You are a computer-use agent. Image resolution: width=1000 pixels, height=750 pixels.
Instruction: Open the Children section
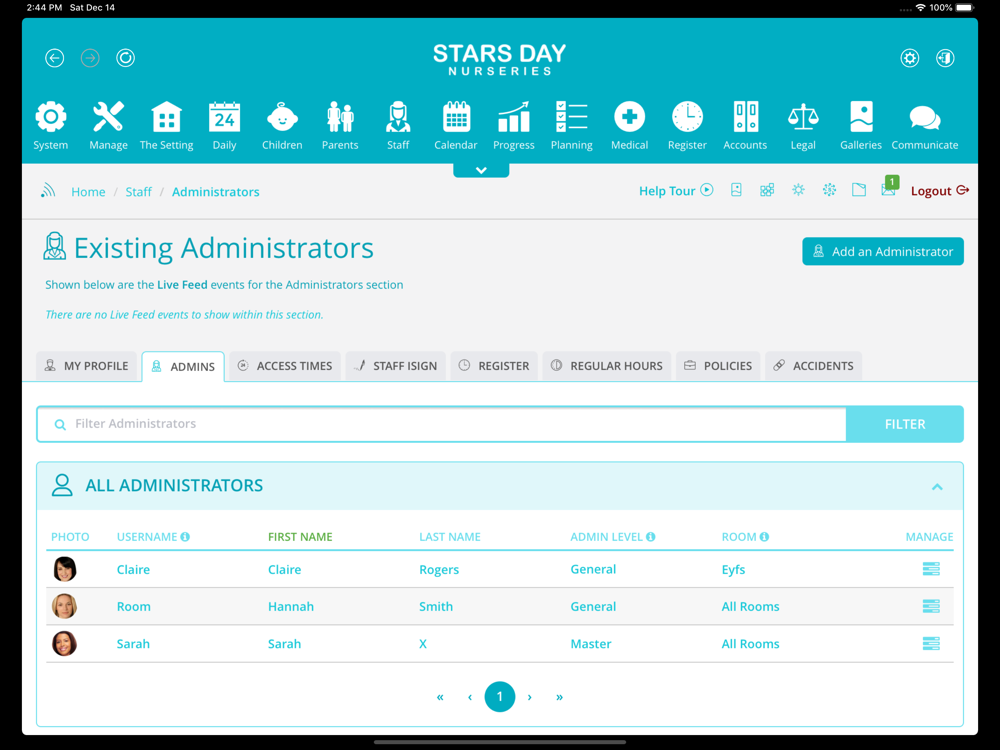282,126
